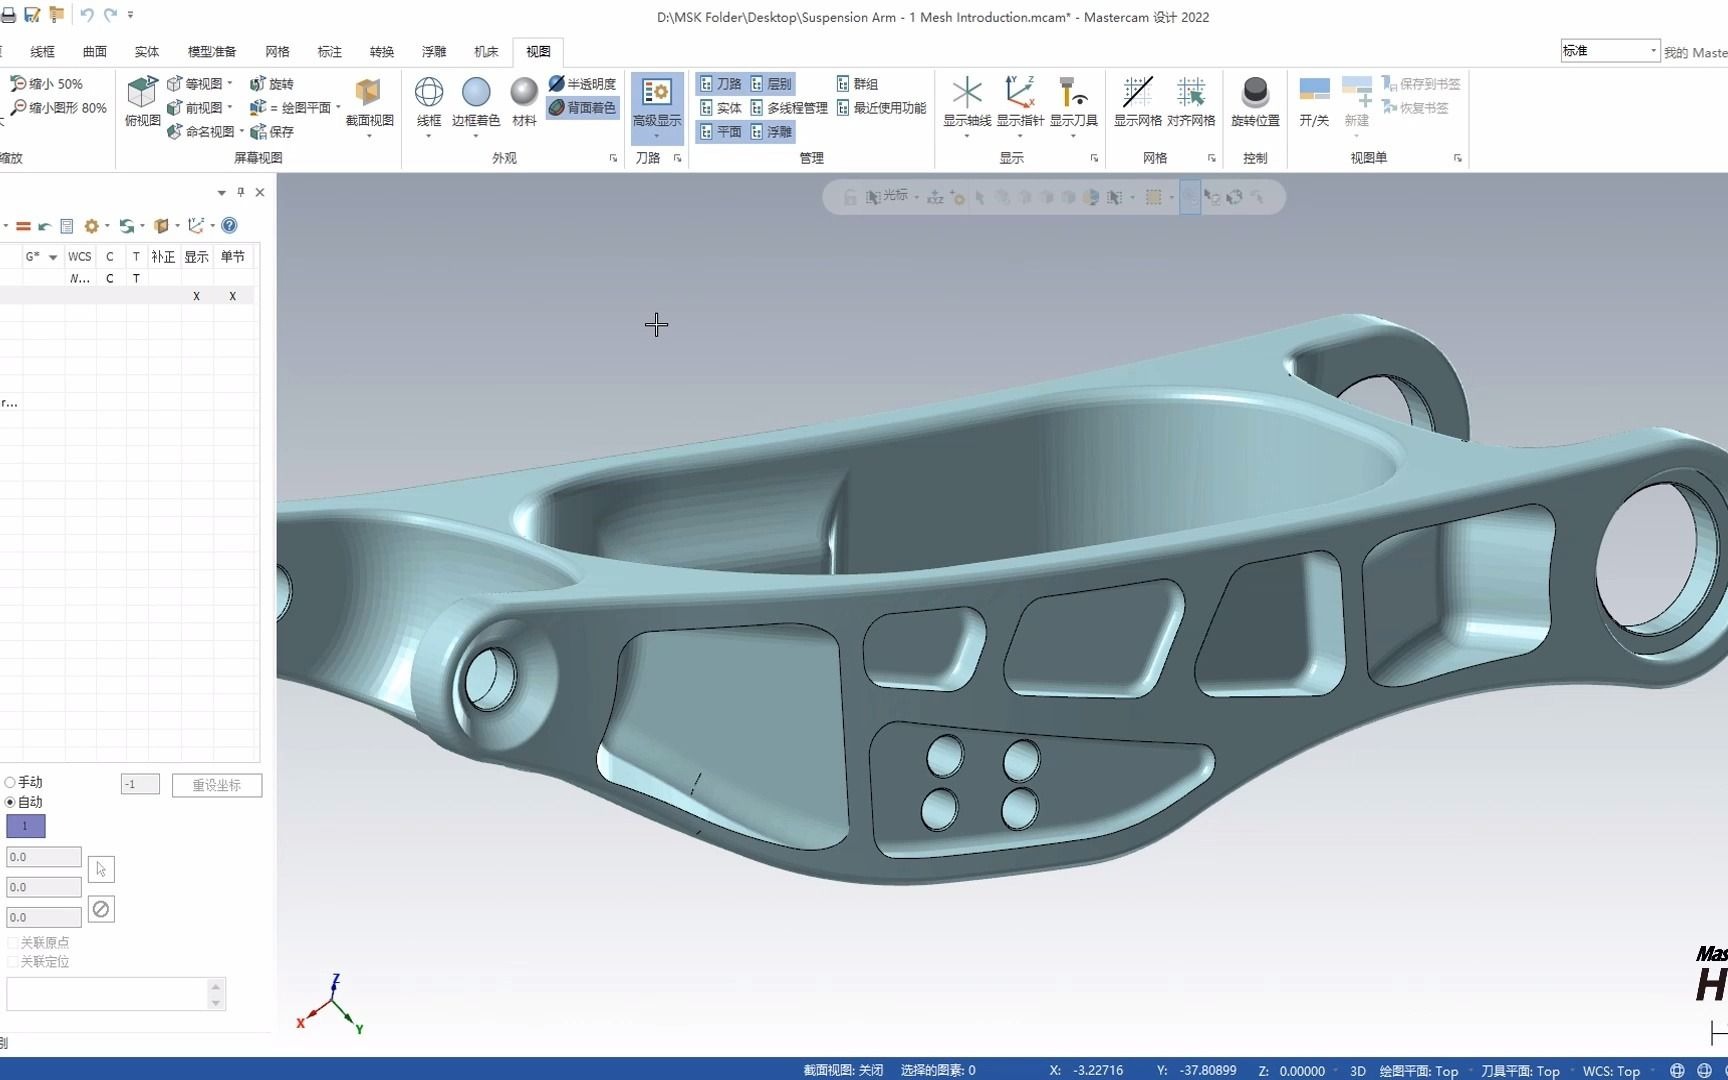This screenshot has height=1080, width=1728.
Task: Open the Wireframe (线框) tab
Action: point(42,51)
